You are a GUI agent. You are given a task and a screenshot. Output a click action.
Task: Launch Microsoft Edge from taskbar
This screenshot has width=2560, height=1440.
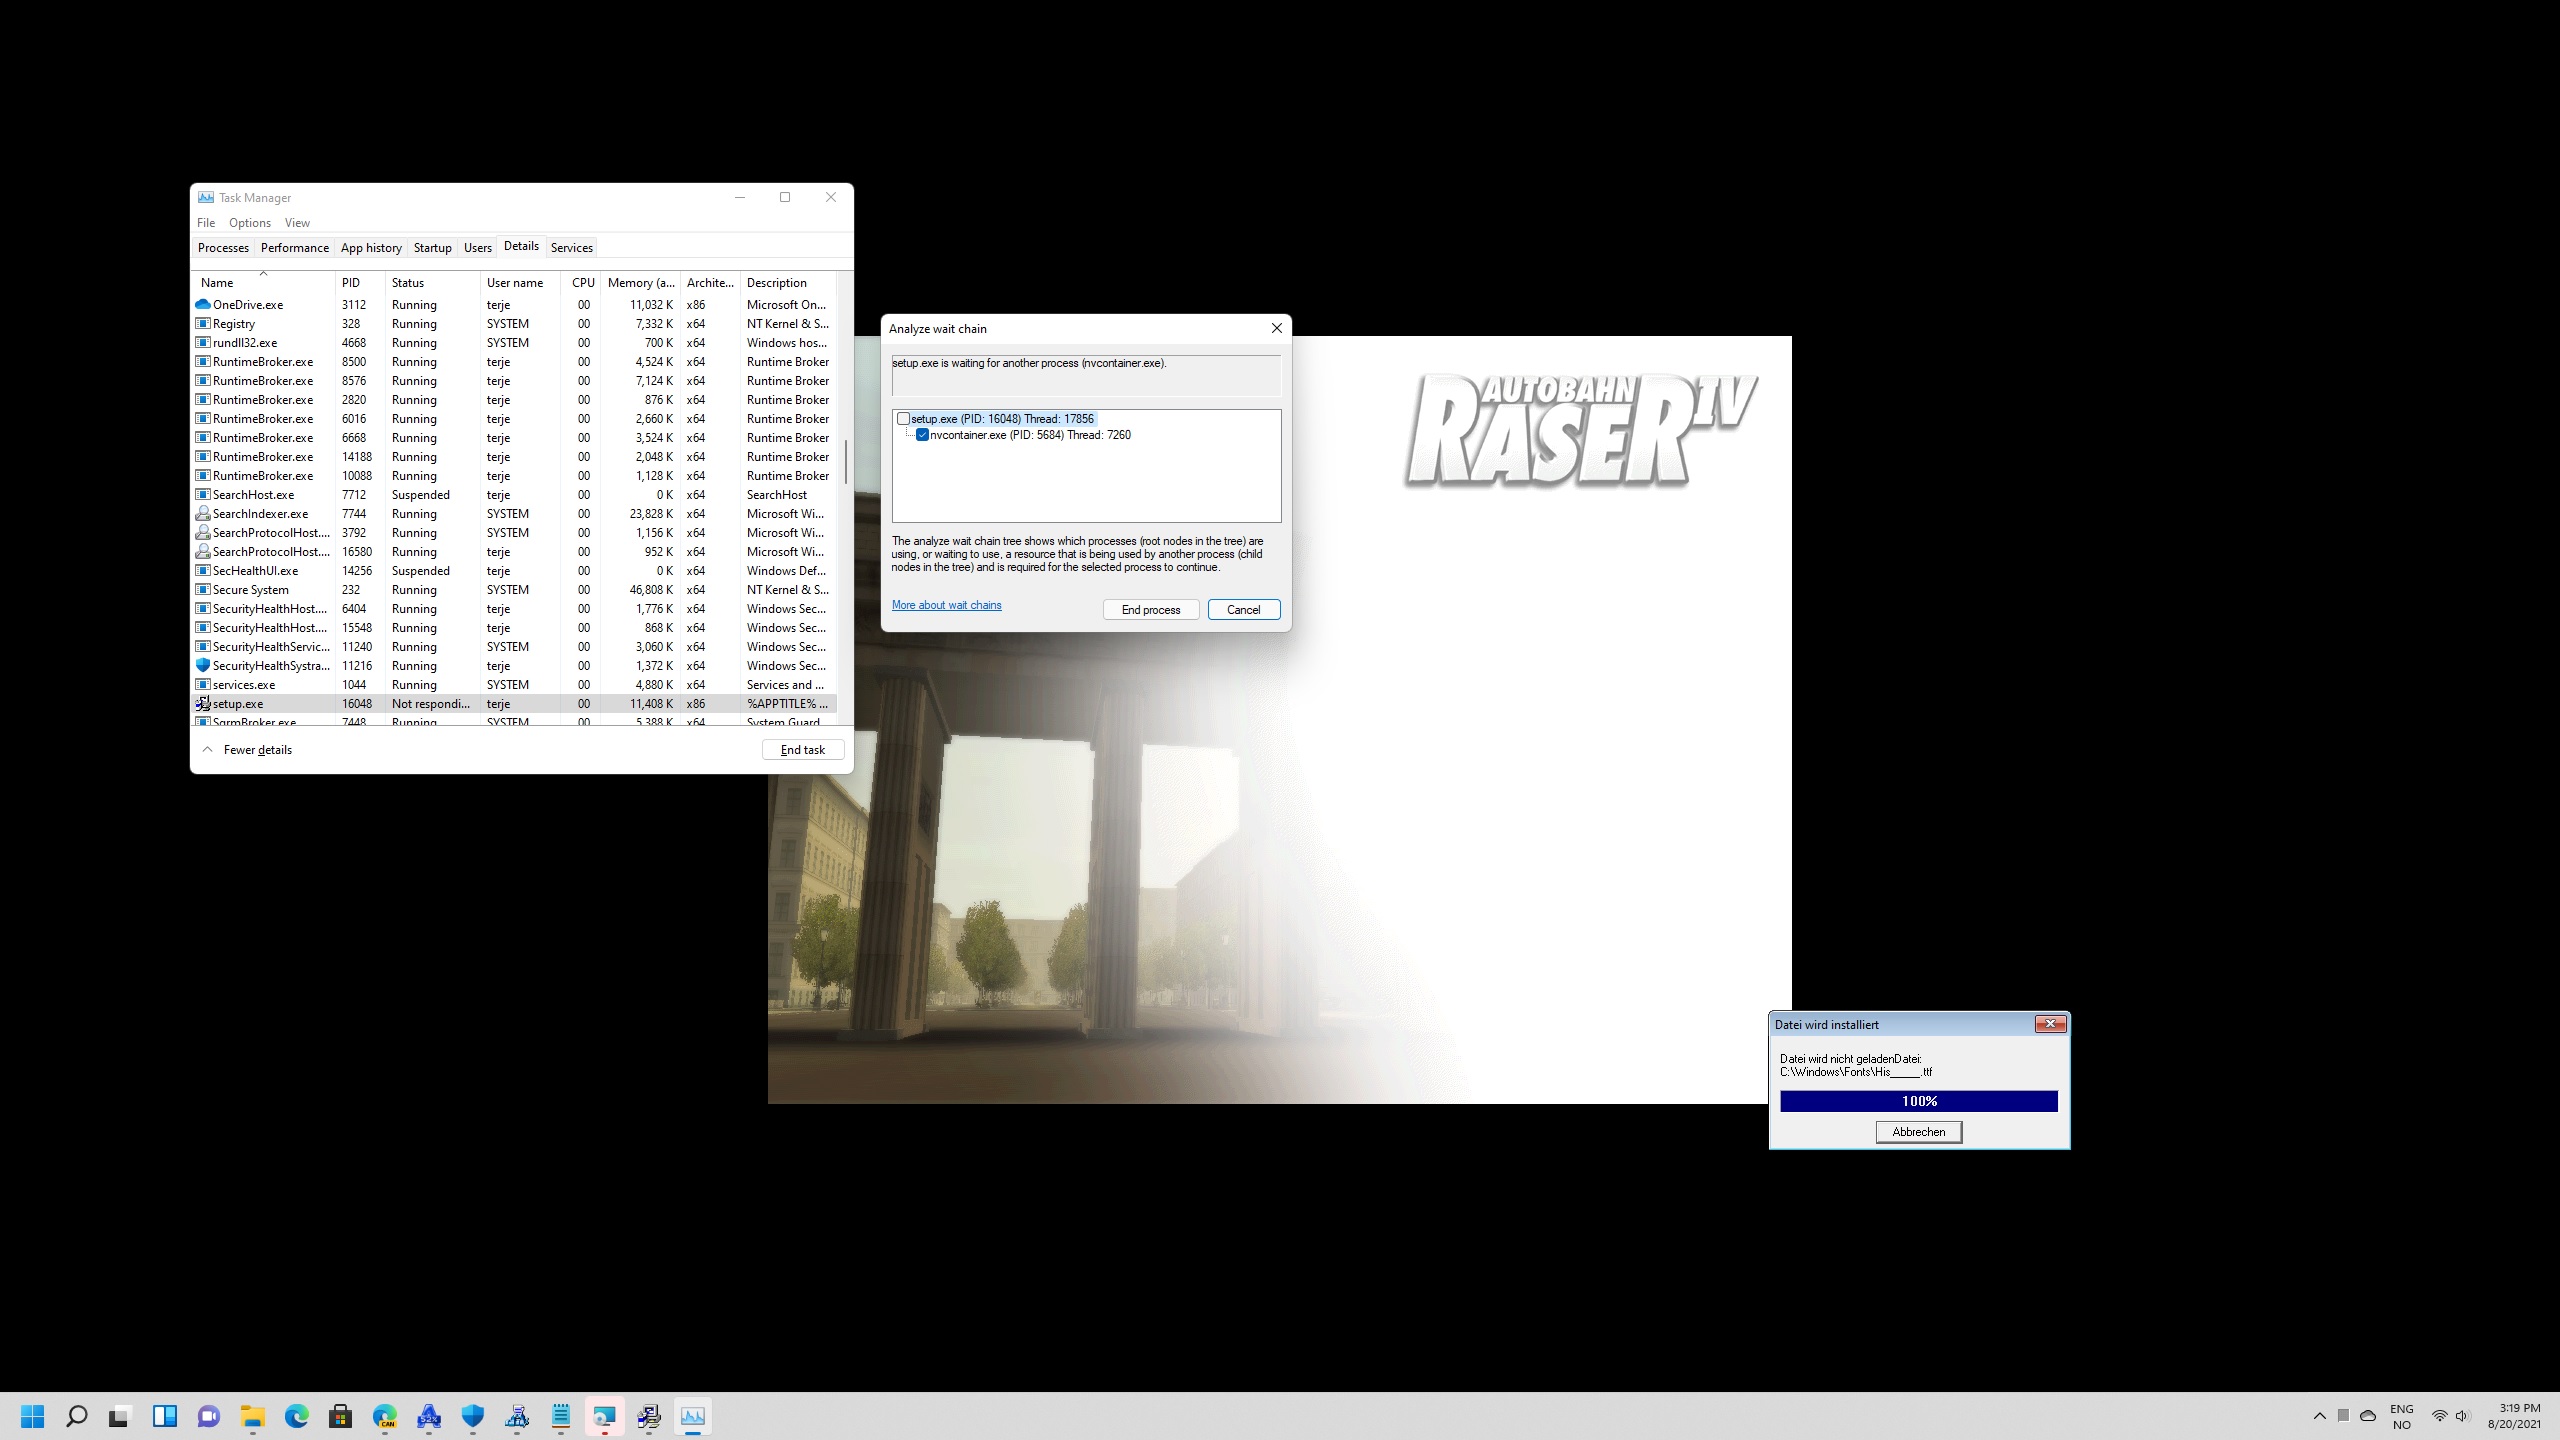pyautogui.click(x=296, y=1416)
